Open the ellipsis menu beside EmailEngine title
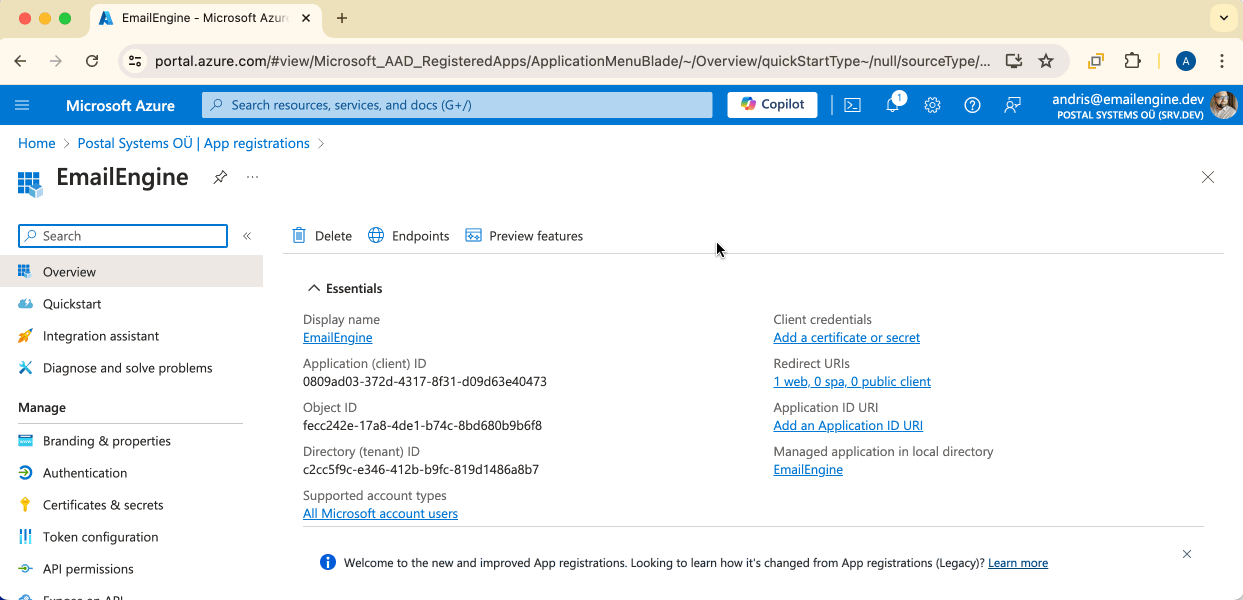Viewport: 1243px width, 600px height. click(251, 177)
